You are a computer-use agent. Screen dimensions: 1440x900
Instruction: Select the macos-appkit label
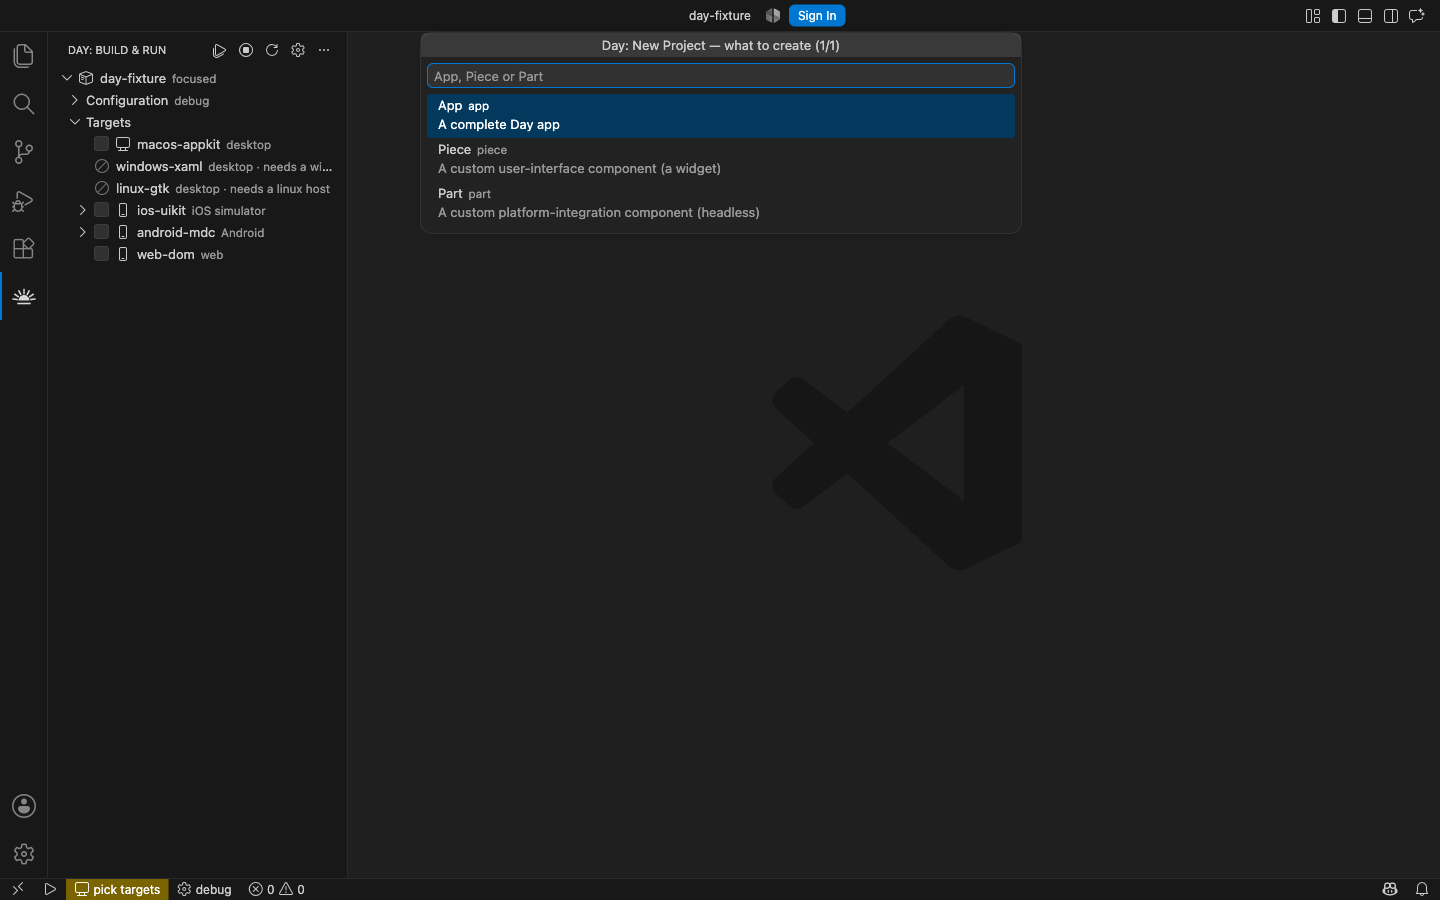tap(179, 144)
